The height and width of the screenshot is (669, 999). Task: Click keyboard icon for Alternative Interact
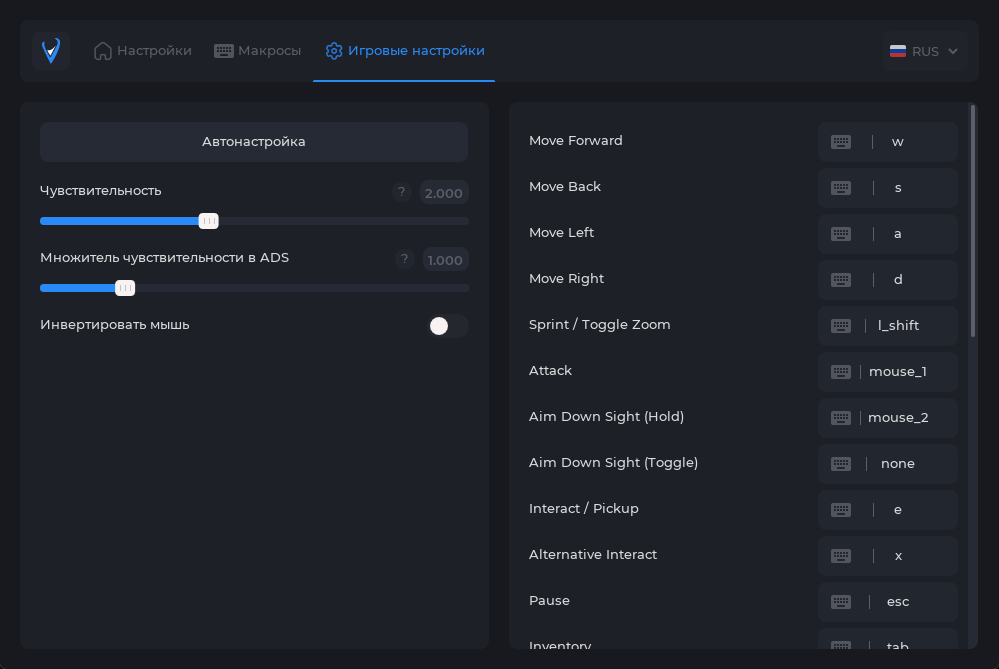pos(841,556)
